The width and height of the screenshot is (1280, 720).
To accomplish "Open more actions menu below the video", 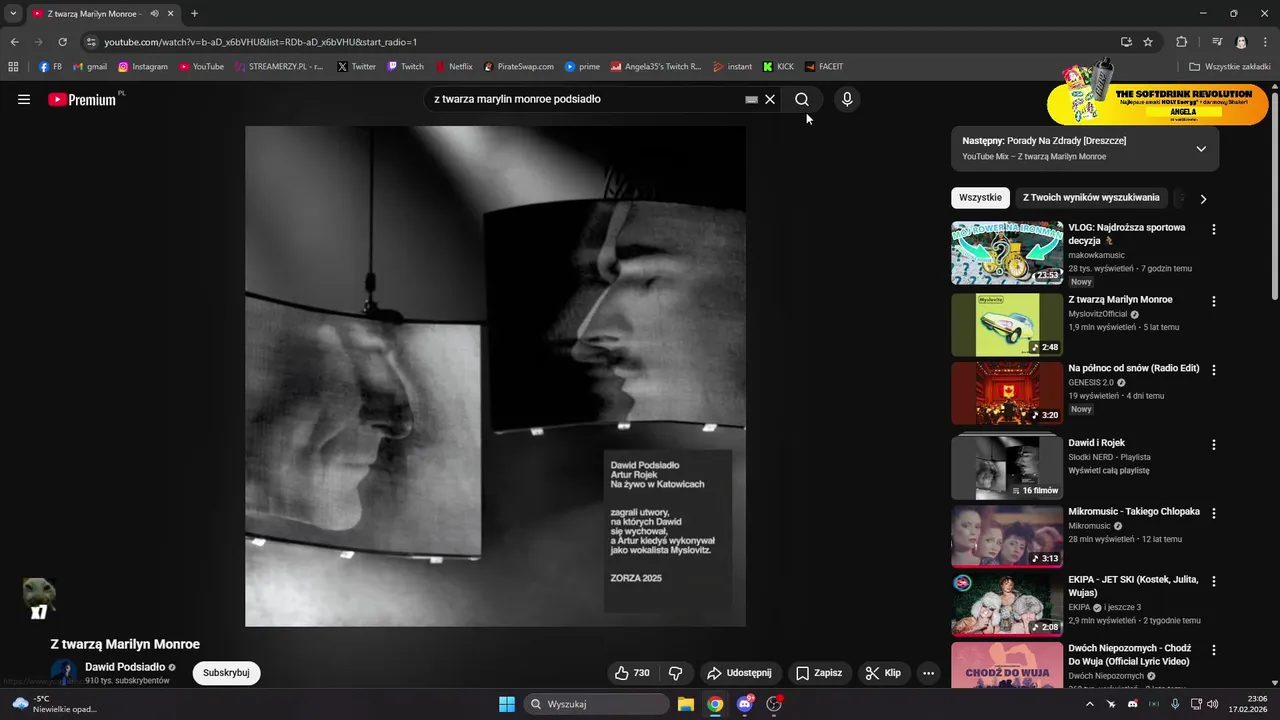I will point(928,673).
